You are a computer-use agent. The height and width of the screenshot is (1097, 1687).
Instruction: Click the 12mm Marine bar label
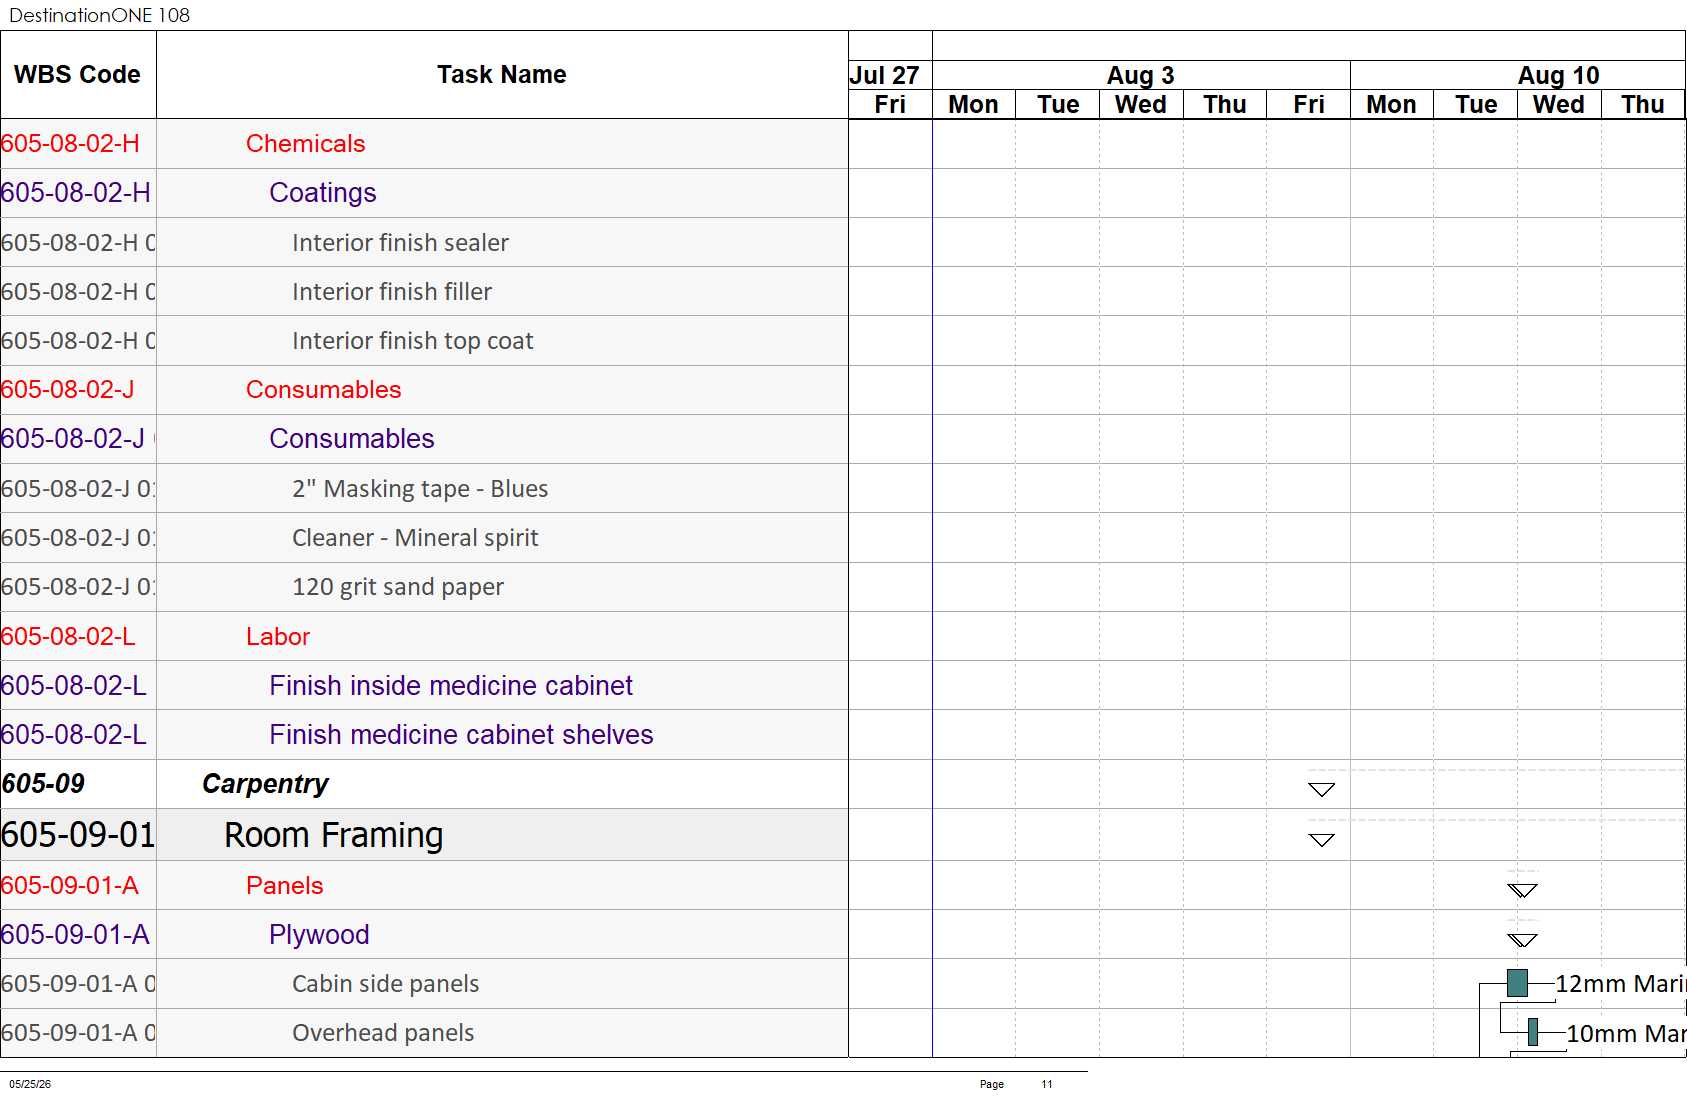point(1621,984)
